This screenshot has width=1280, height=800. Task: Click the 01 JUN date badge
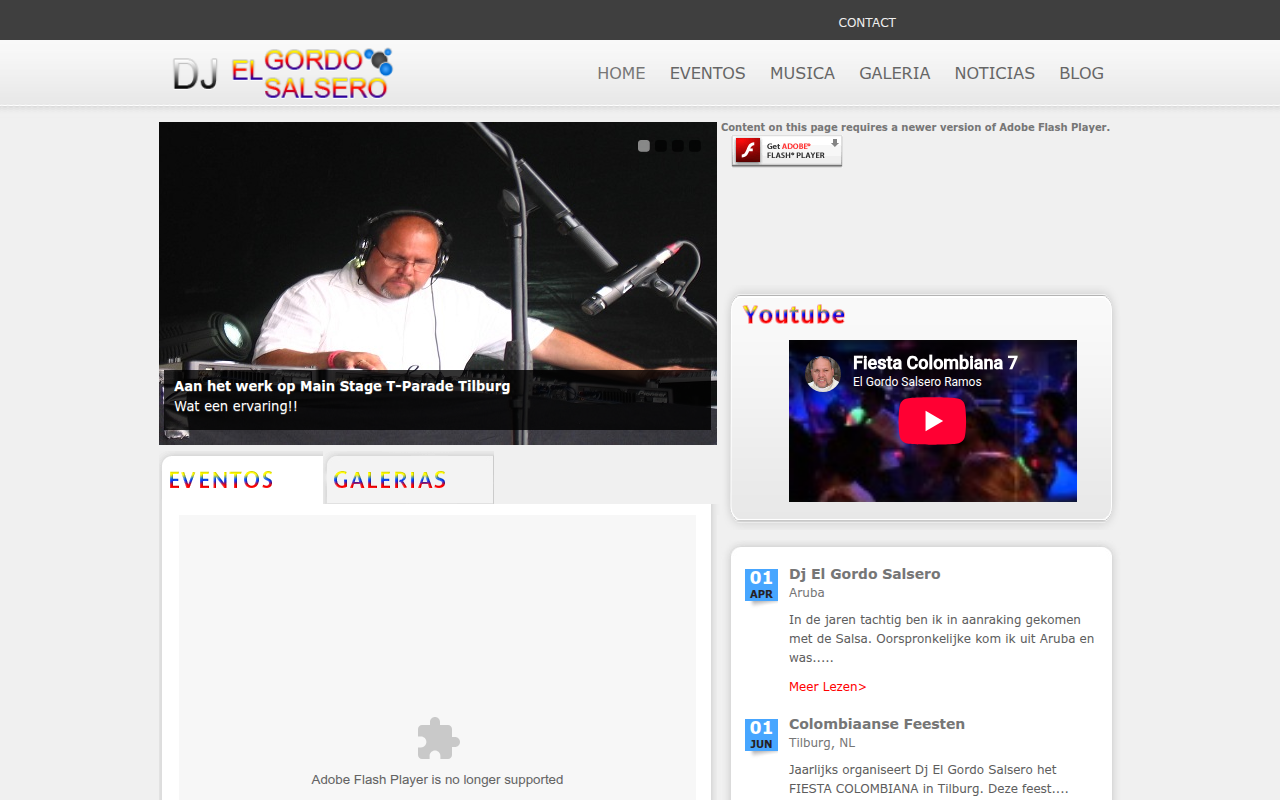pyautogui.click(x=761, y=735)
